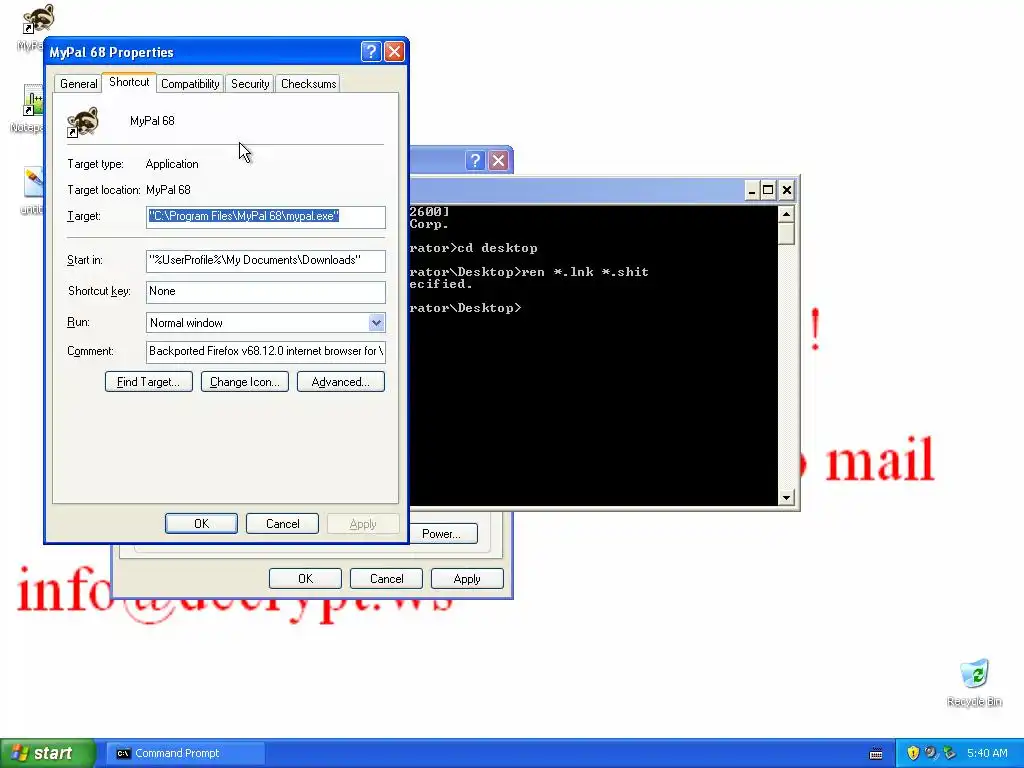This screenshot has width=1024, height=768.
Task: Close the background dialog window
Action: (498, 161)
